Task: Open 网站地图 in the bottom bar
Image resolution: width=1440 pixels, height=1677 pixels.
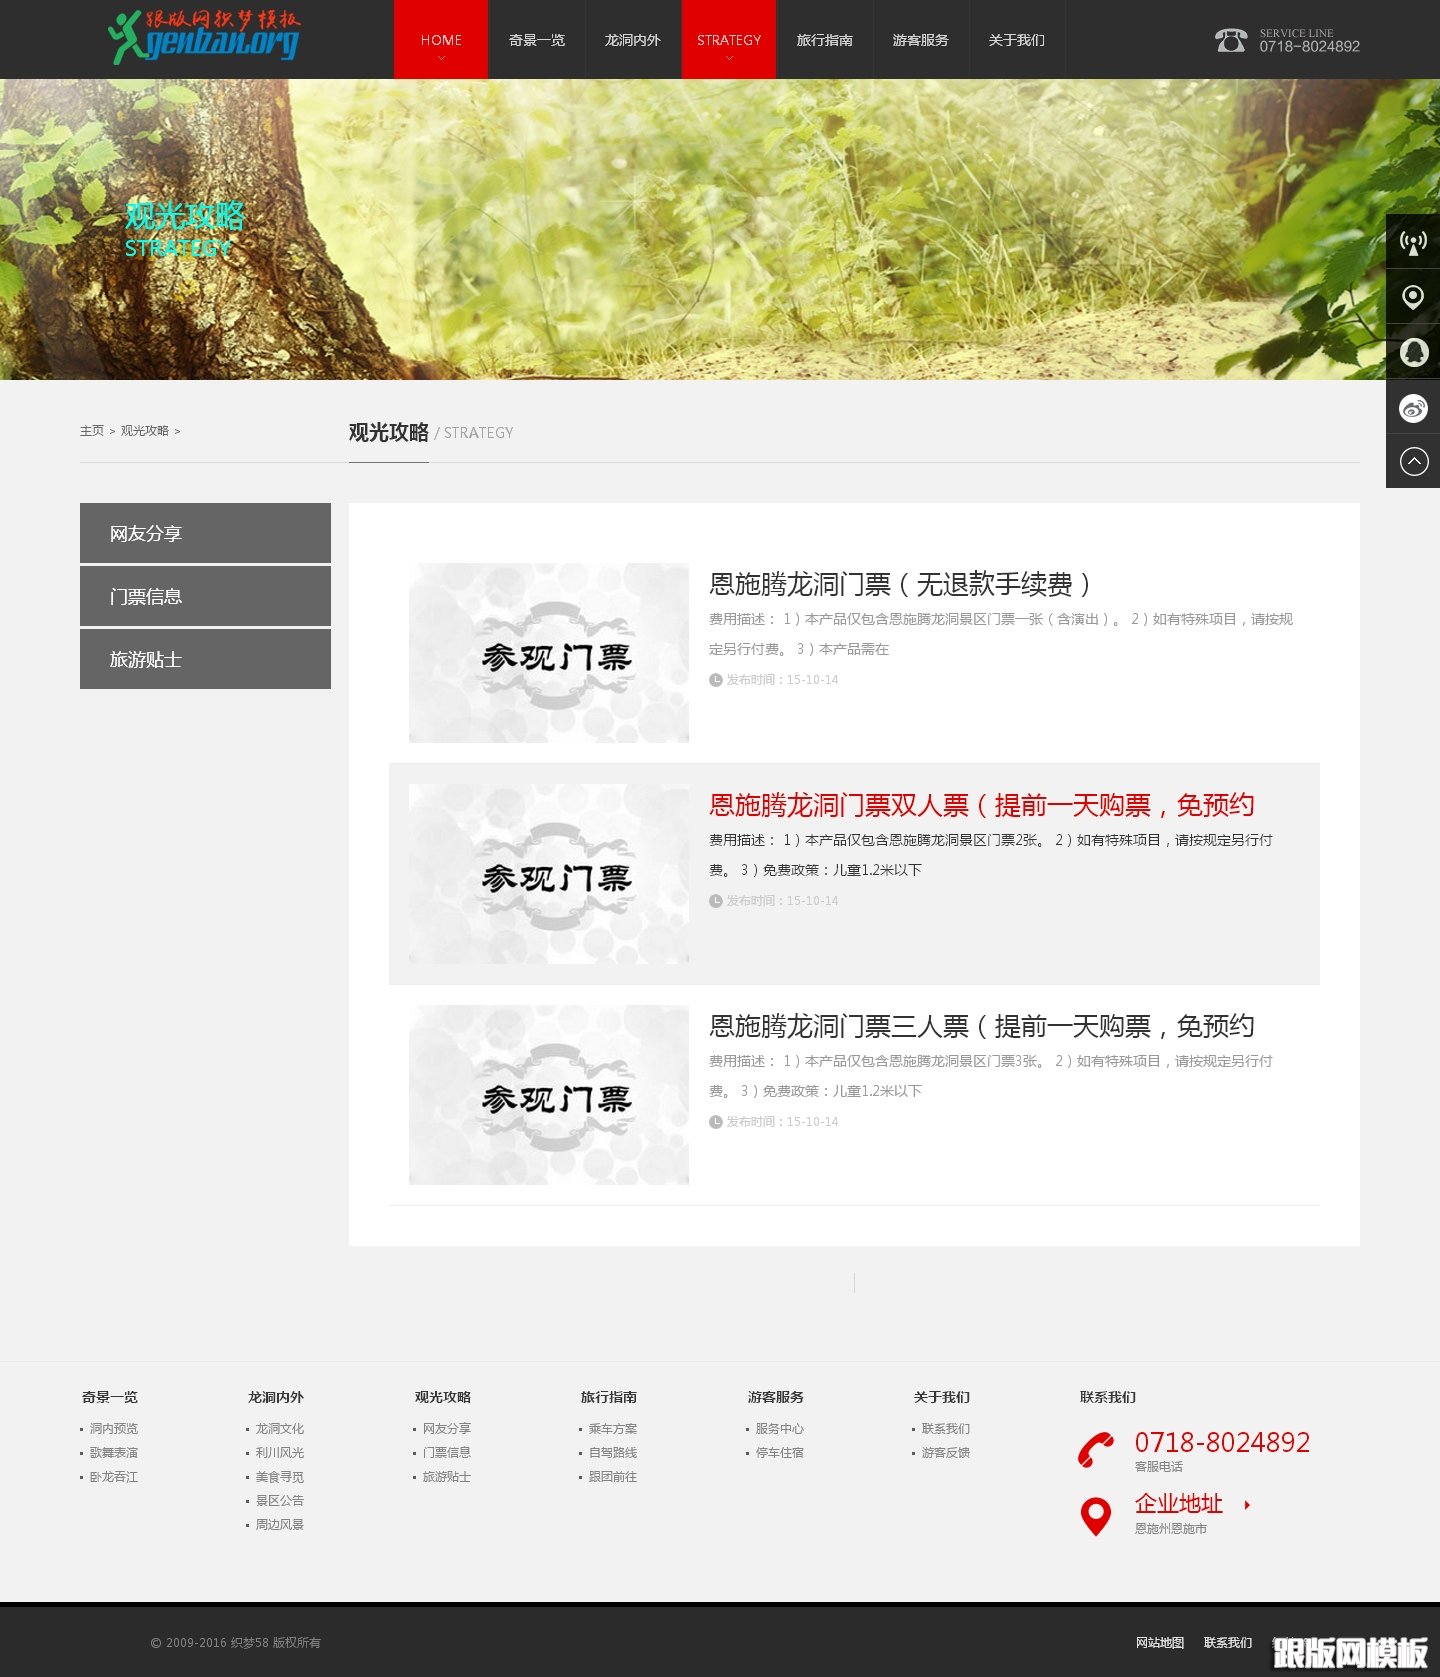Action: coord(1160,1643)
